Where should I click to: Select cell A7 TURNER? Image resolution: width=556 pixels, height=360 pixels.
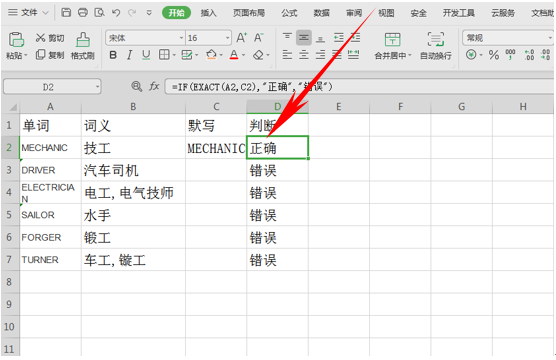tap(50, 260)
